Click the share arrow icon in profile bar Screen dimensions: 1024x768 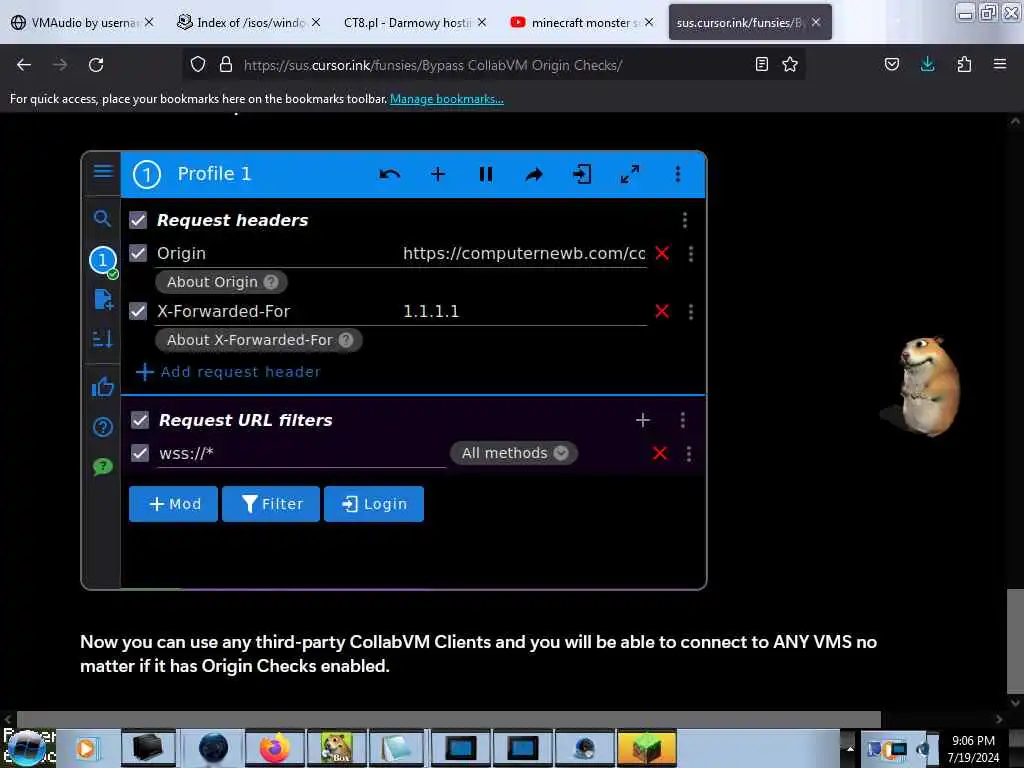click(x=534, y=174)
